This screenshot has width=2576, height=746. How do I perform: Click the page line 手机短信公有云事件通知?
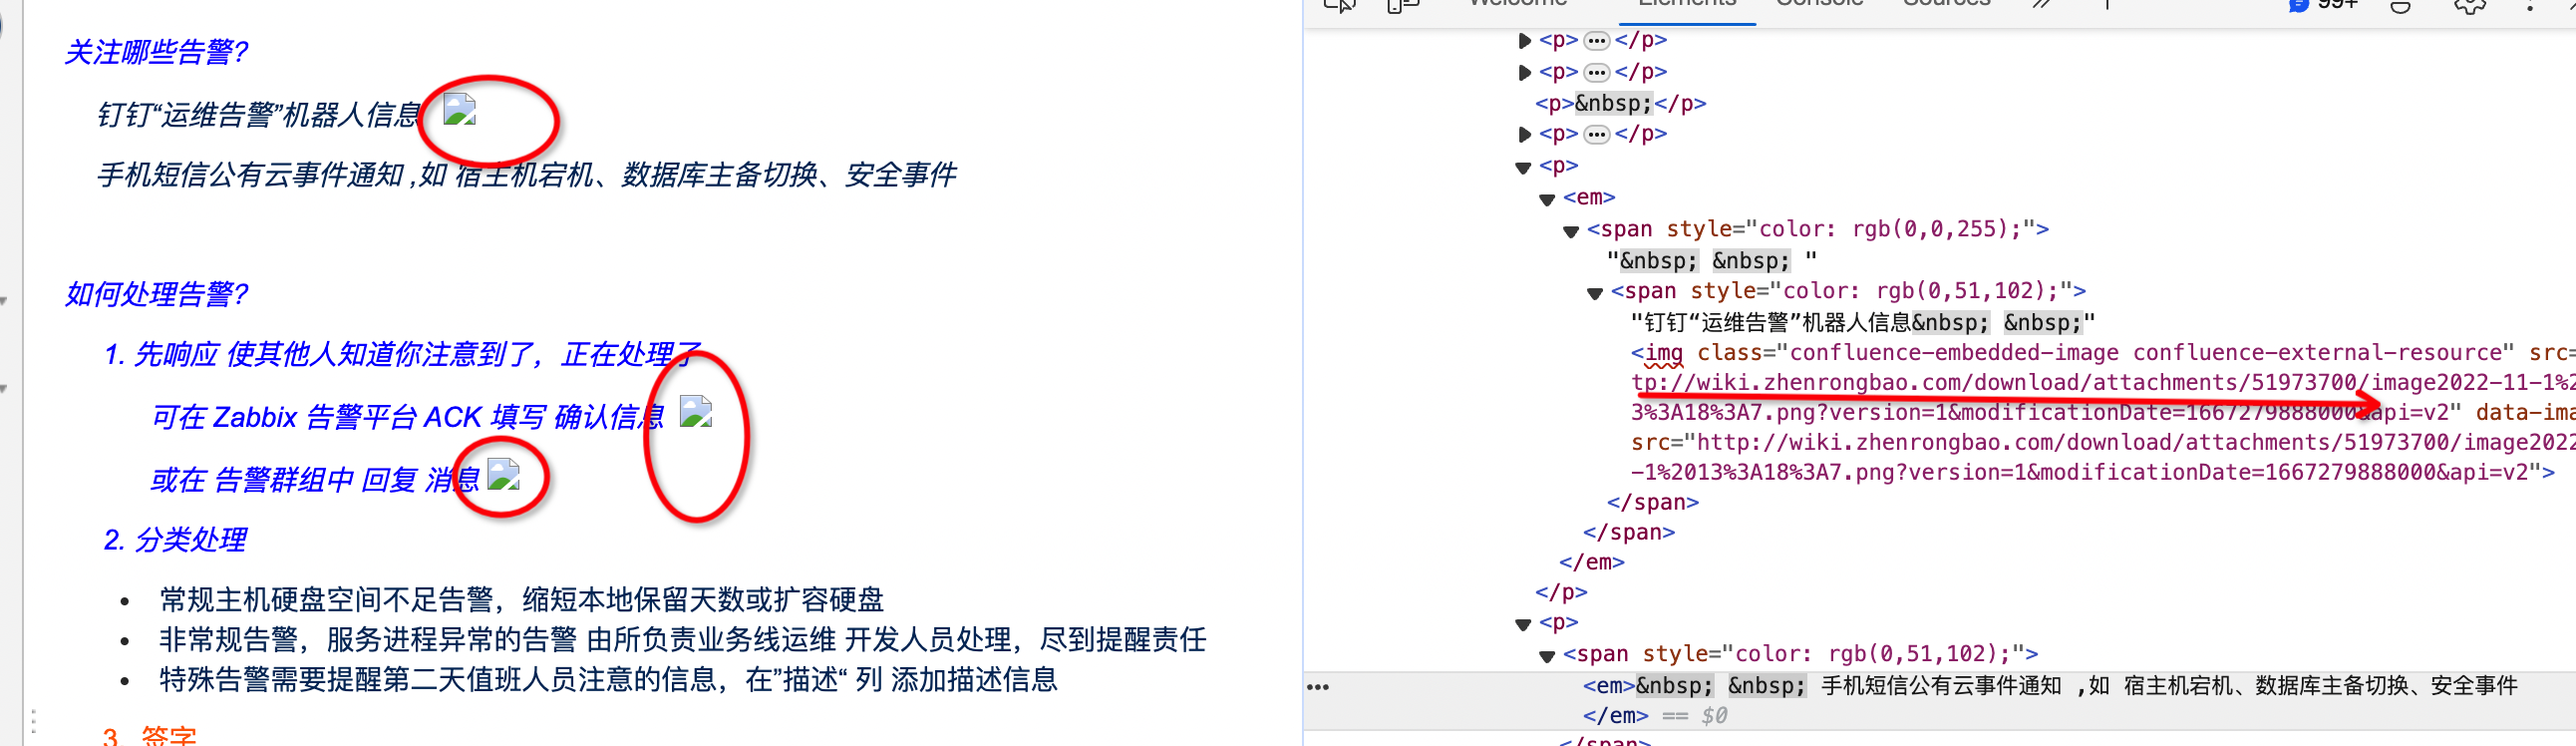click(526, 175)
